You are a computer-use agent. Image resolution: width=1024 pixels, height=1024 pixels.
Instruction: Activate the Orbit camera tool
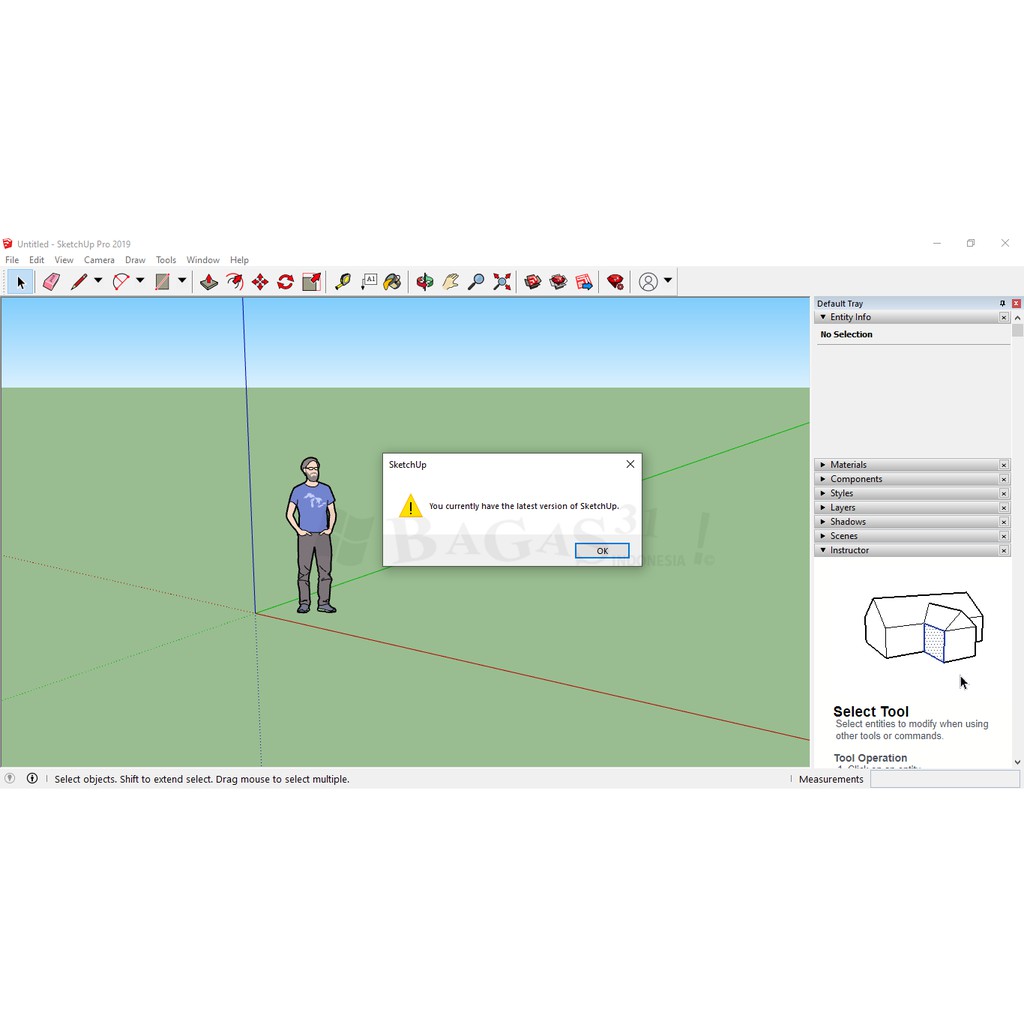click(x=425, y=282)
